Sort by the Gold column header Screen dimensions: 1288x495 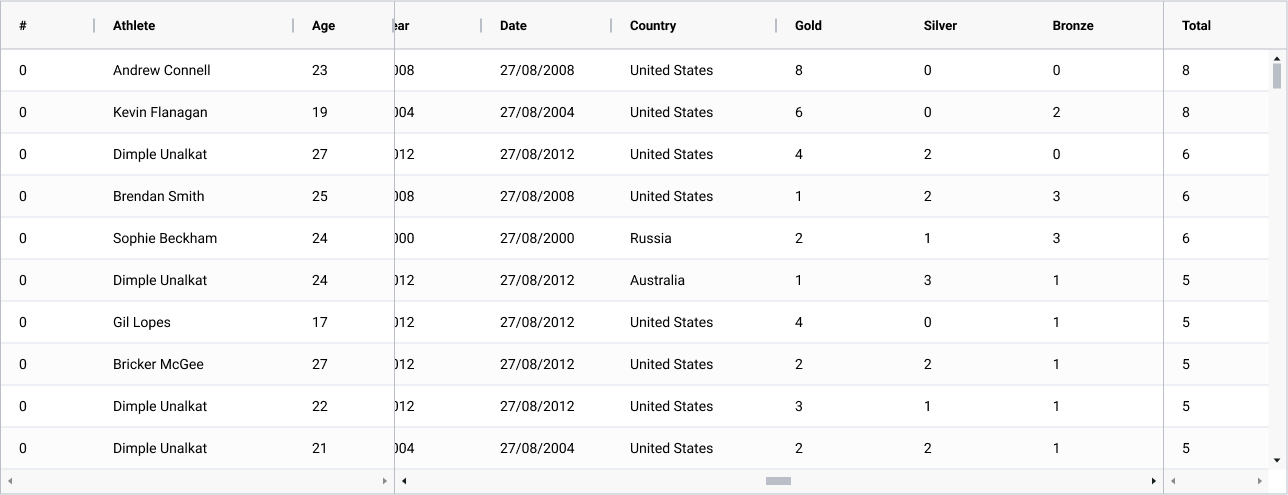(808, 26)
